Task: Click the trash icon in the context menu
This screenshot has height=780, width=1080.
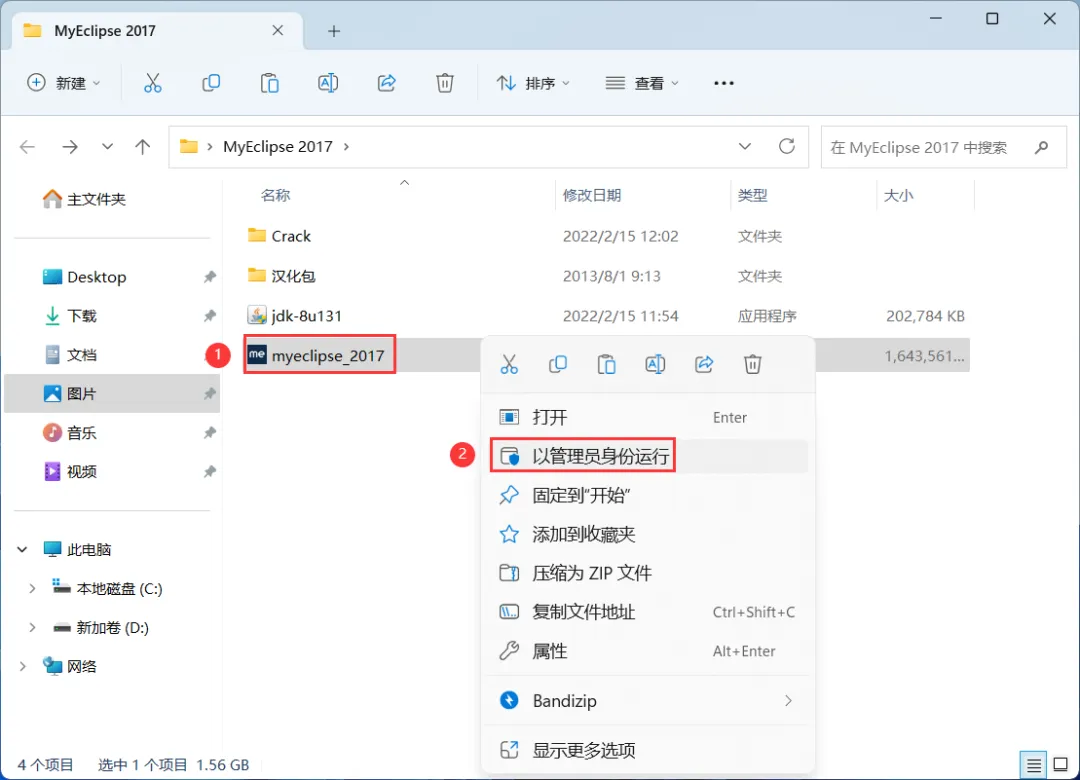Action: pos(753,364)
